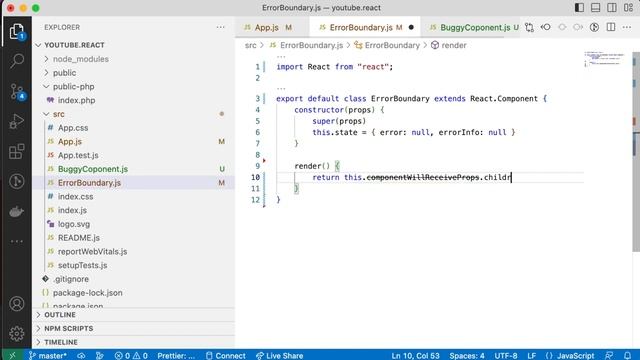Click the synchronize changes cloud icon
This screenshot has height=360, width=640.
[81, 356]
